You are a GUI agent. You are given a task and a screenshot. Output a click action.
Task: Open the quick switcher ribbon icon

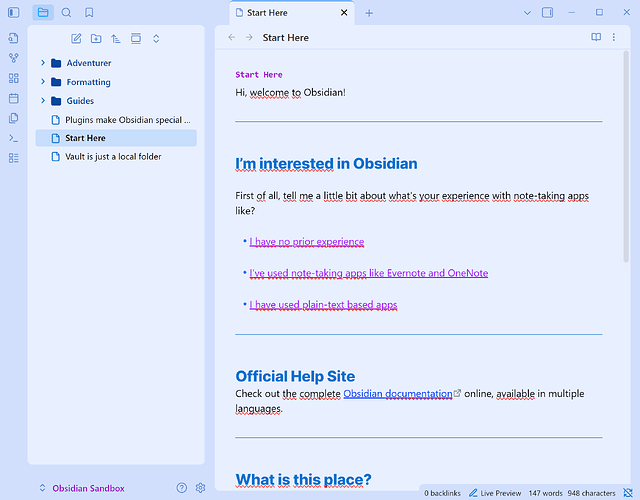point(13,38)
